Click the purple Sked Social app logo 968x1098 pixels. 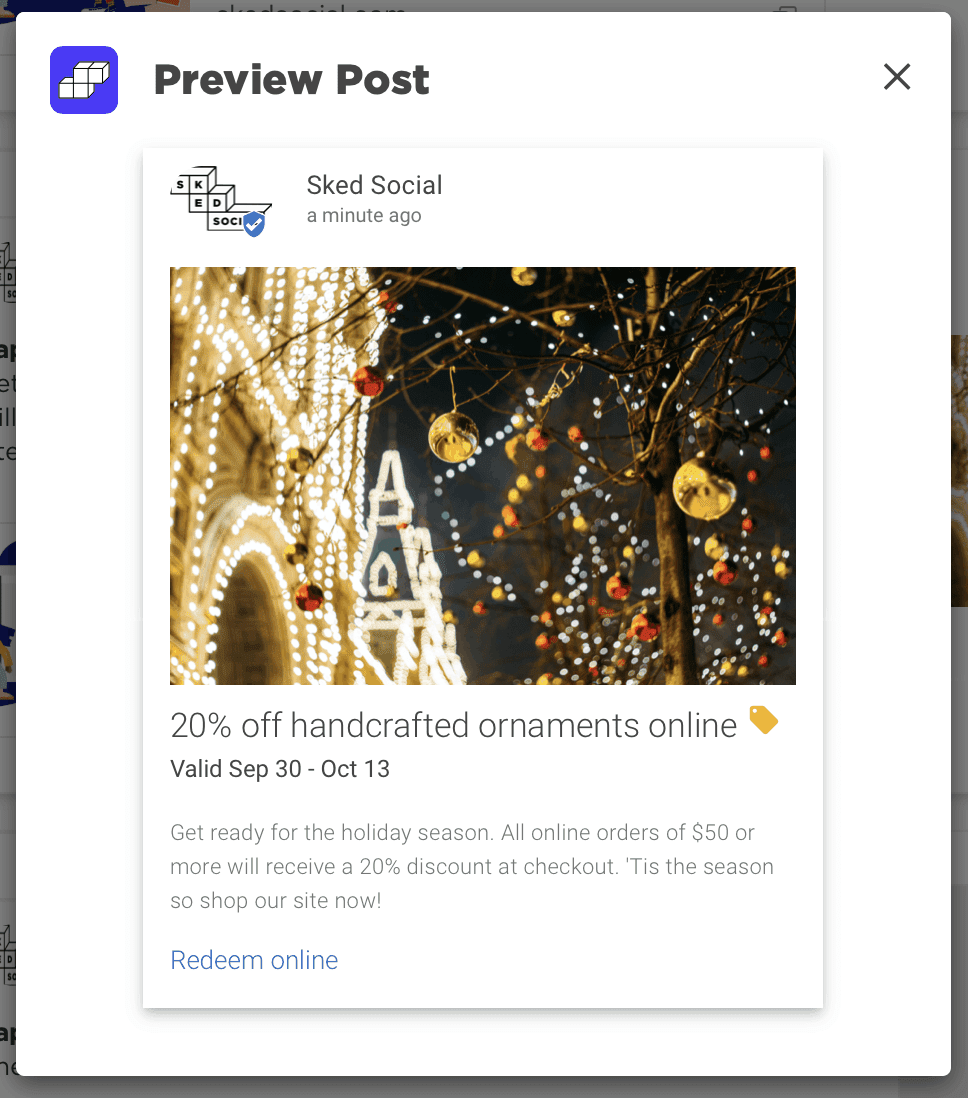tap(84, 80)
